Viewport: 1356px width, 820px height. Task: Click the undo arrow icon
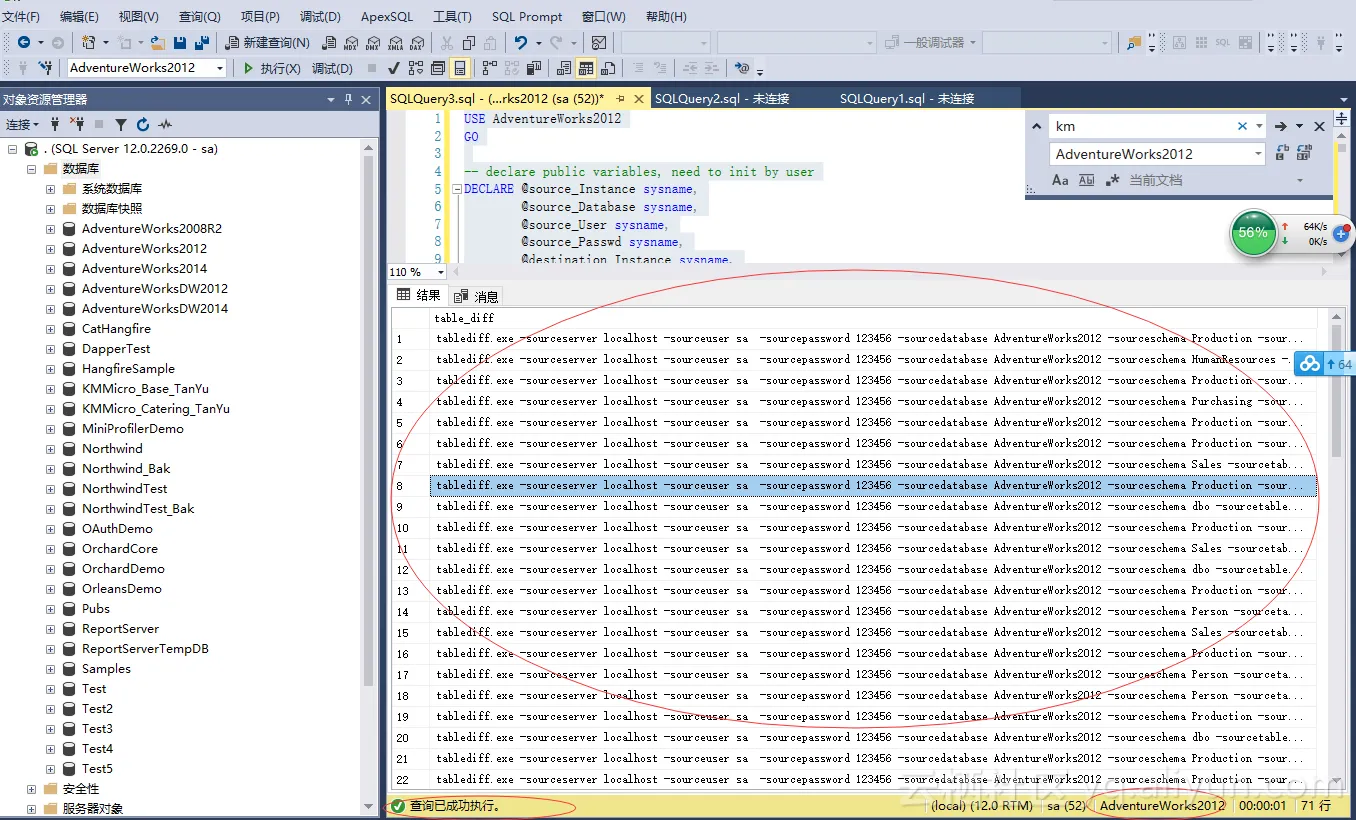[x=520, y=42]
